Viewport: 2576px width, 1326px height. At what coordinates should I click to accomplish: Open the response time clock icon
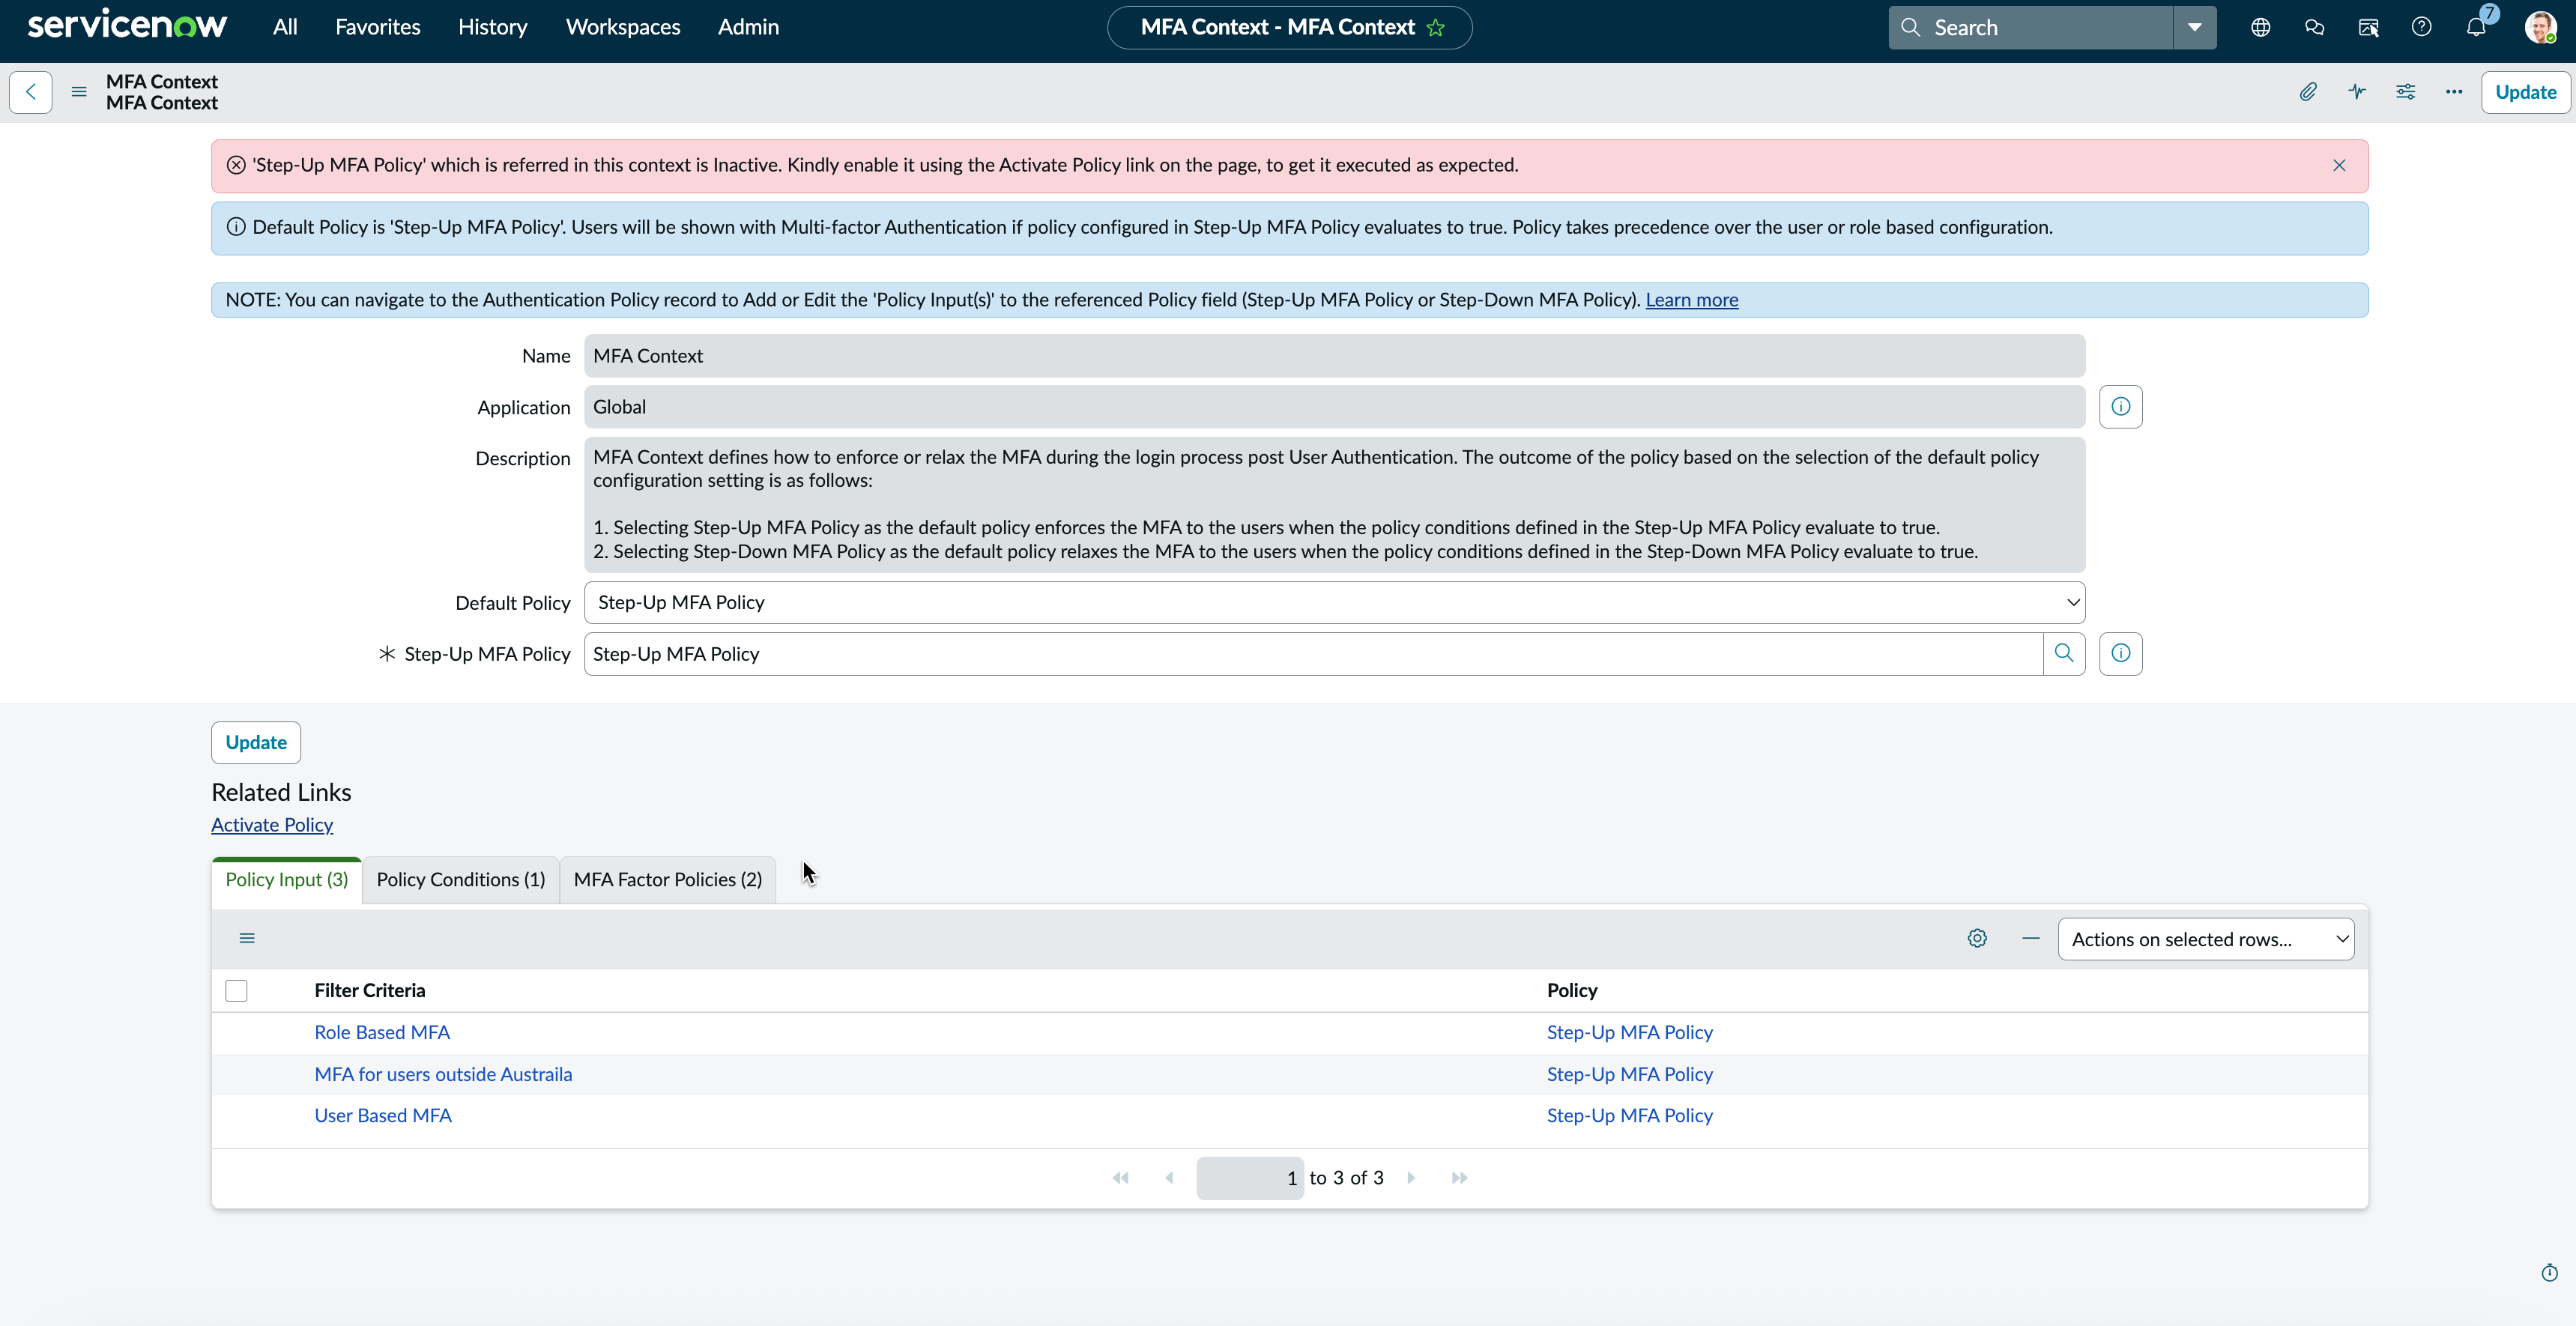[2549, 1273]
